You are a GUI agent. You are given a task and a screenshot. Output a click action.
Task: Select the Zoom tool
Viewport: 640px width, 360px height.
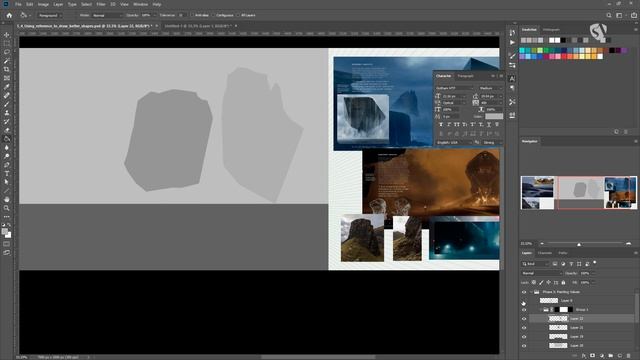7,208
